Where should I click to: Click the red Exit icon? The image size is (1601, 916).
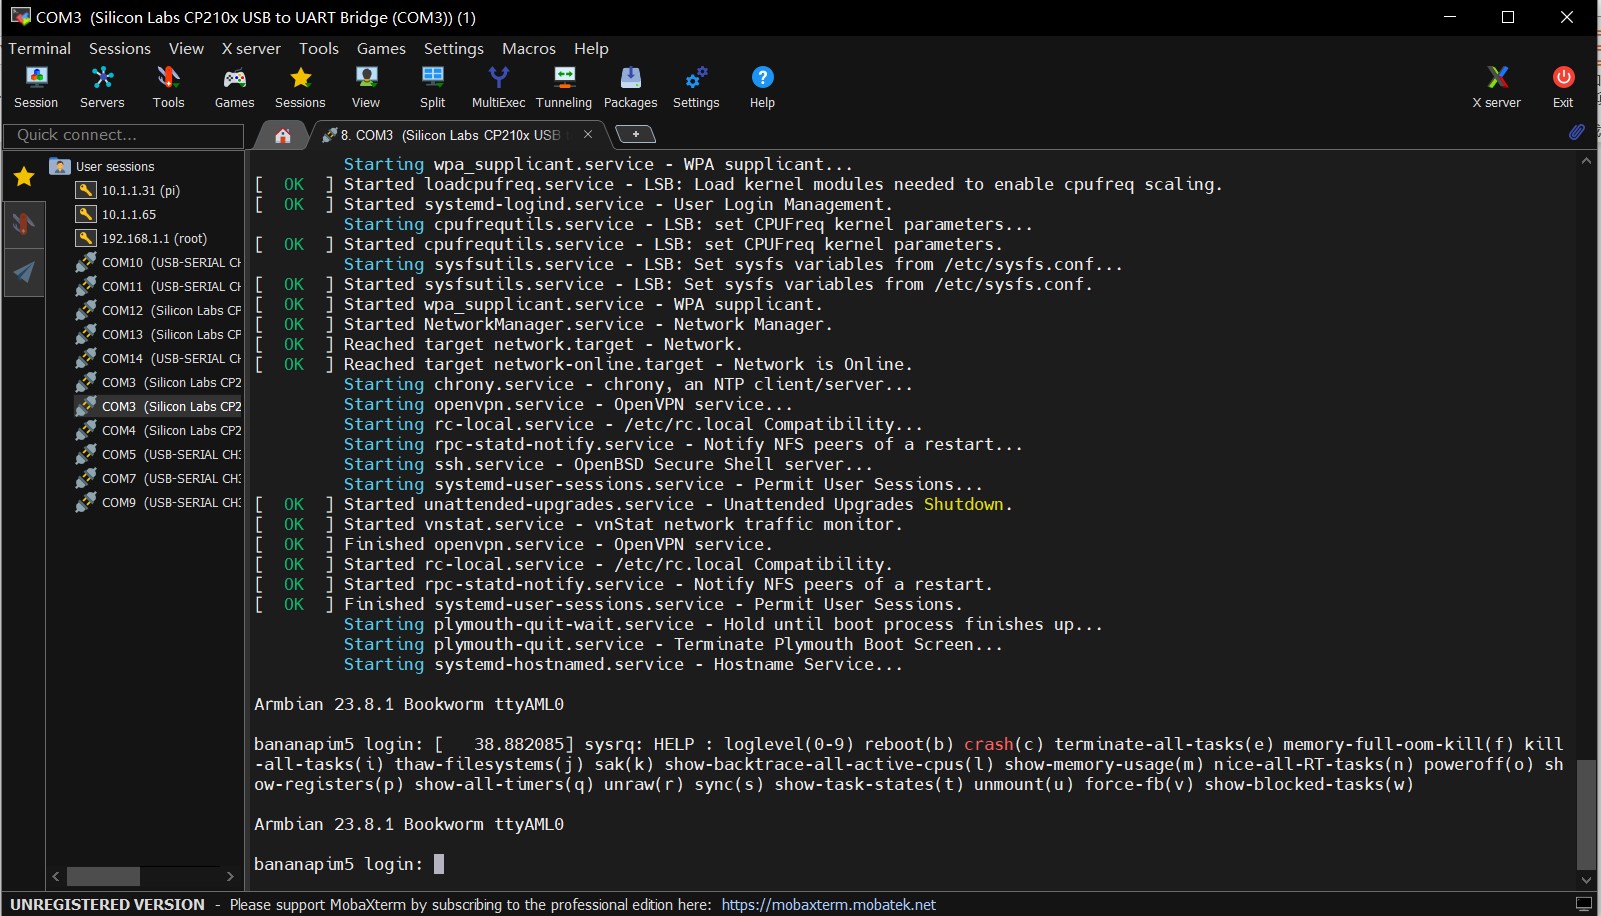point(1563,87)
